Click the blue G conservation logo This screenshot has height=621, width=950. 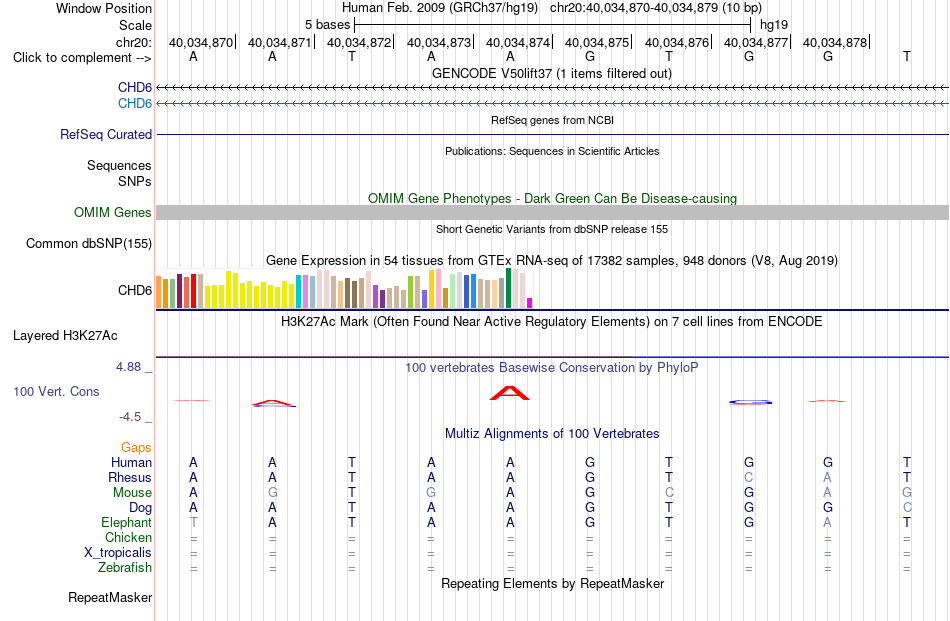pyautogui.click(x=750, y=402)
